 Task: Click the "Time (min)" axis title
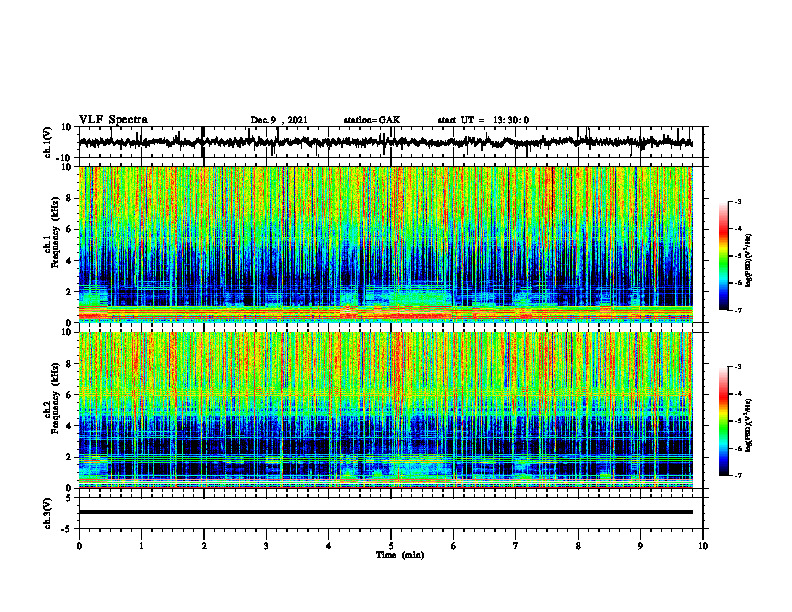(x=400, y=555)
